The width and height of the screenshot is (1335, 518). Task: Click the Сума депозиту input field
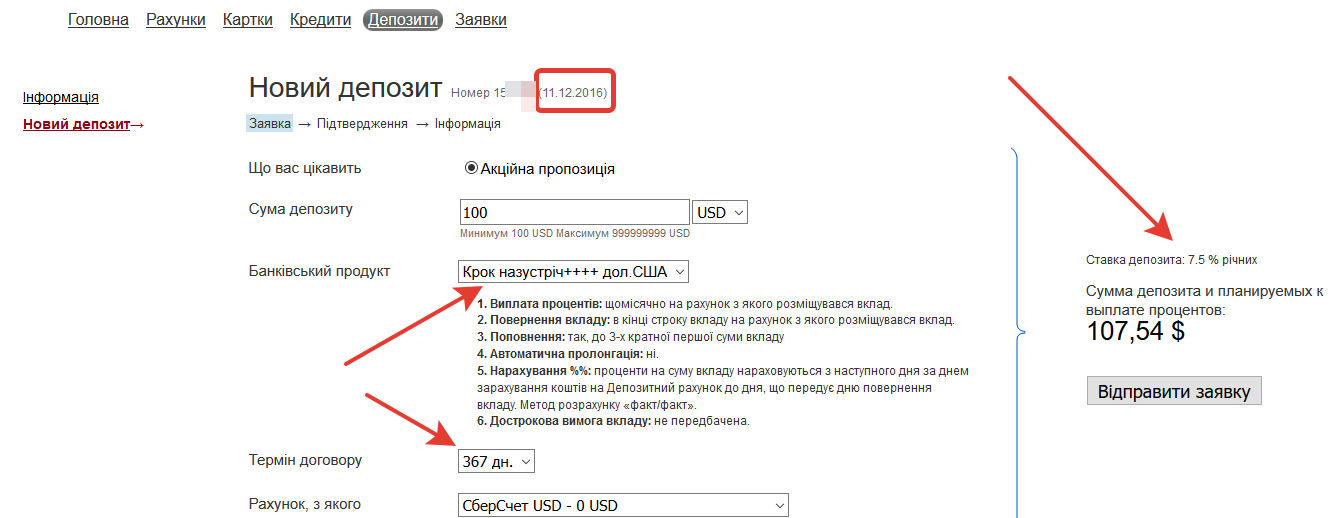click(574, 213)
